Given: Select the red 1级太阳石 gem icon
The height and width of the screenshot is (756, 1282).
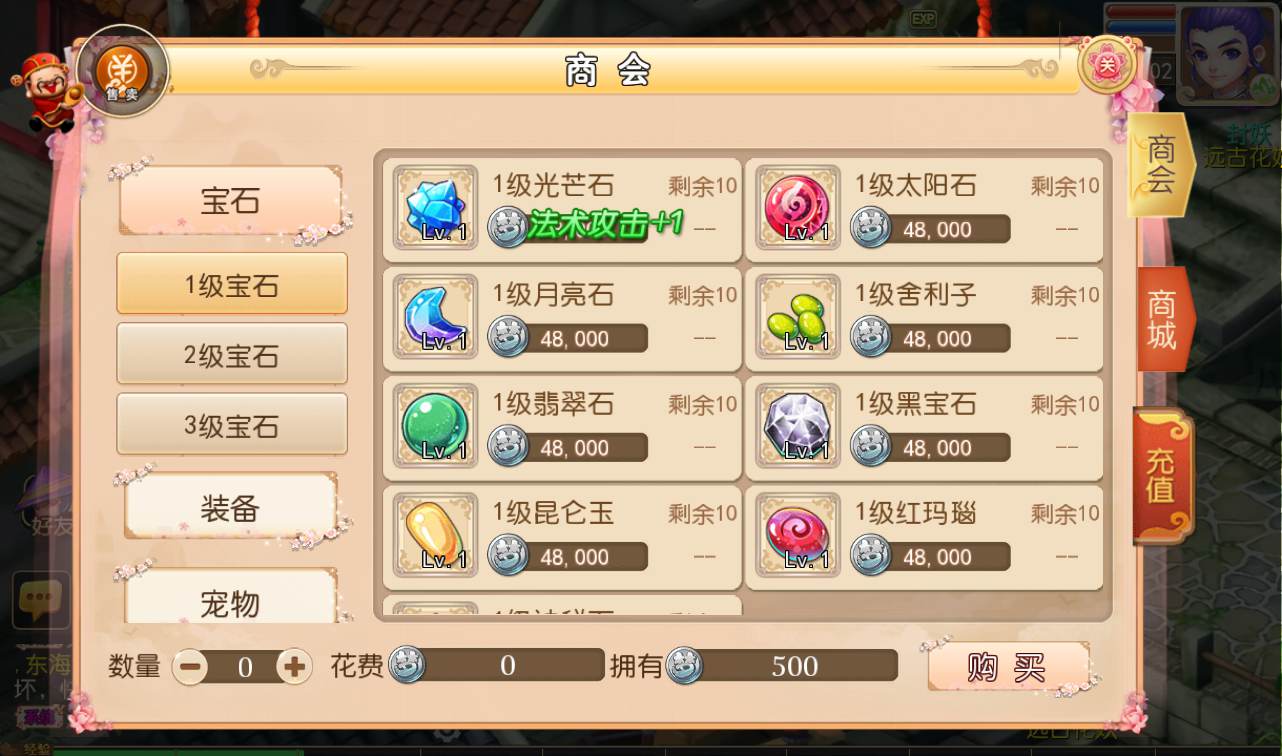Looking at the screenshot, I should pos(798,207).
